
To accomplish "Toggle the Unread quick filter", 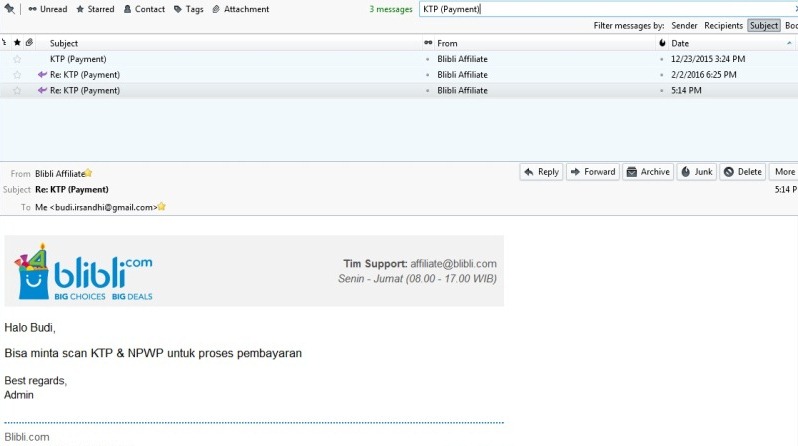I will [48, 9].
